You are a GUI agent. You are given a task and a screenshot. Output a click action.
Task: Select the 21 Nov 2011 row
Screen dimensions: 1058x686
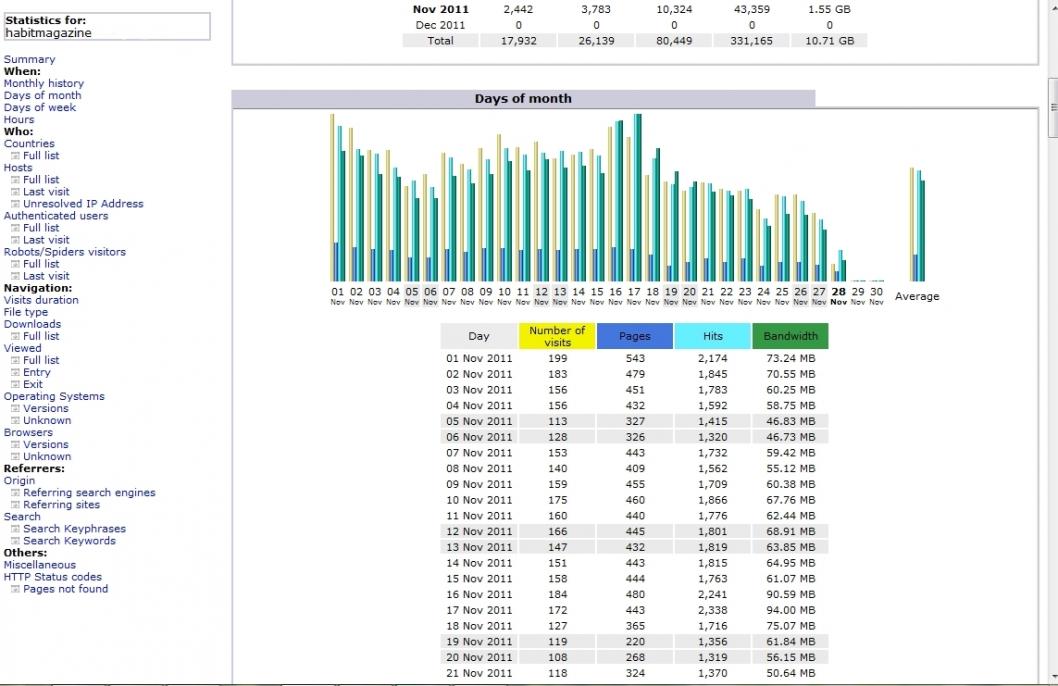coord(634,673)
